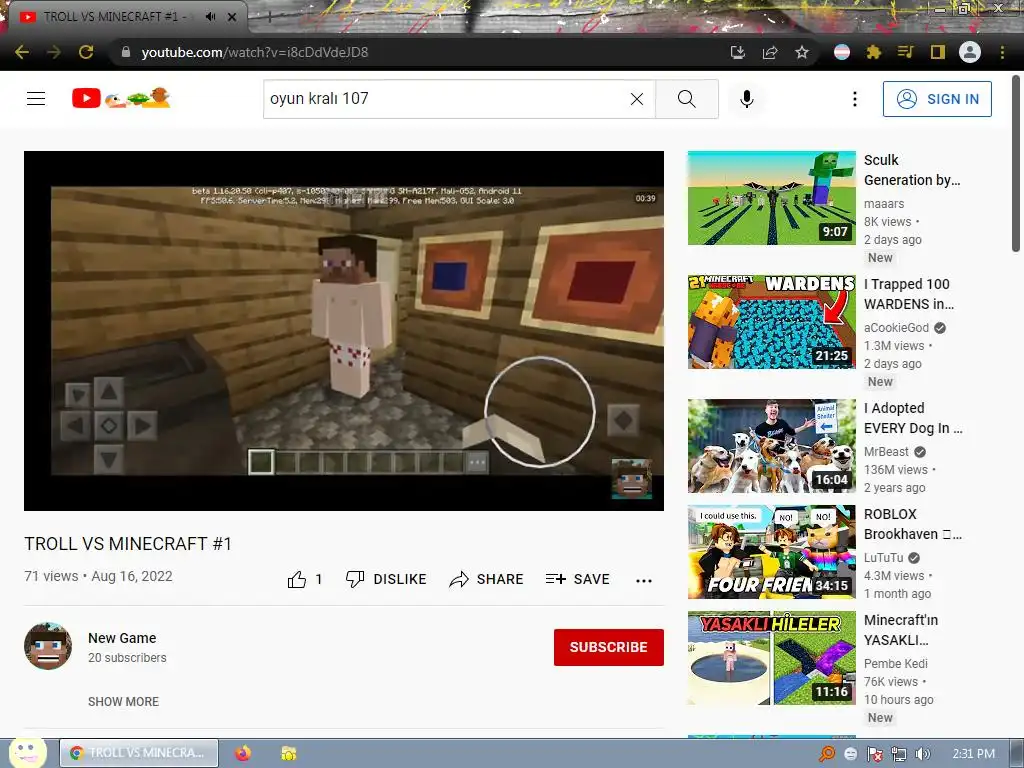Click the SIGN IN button
This screenshot has height=768, width=1024.
point(937,99)
